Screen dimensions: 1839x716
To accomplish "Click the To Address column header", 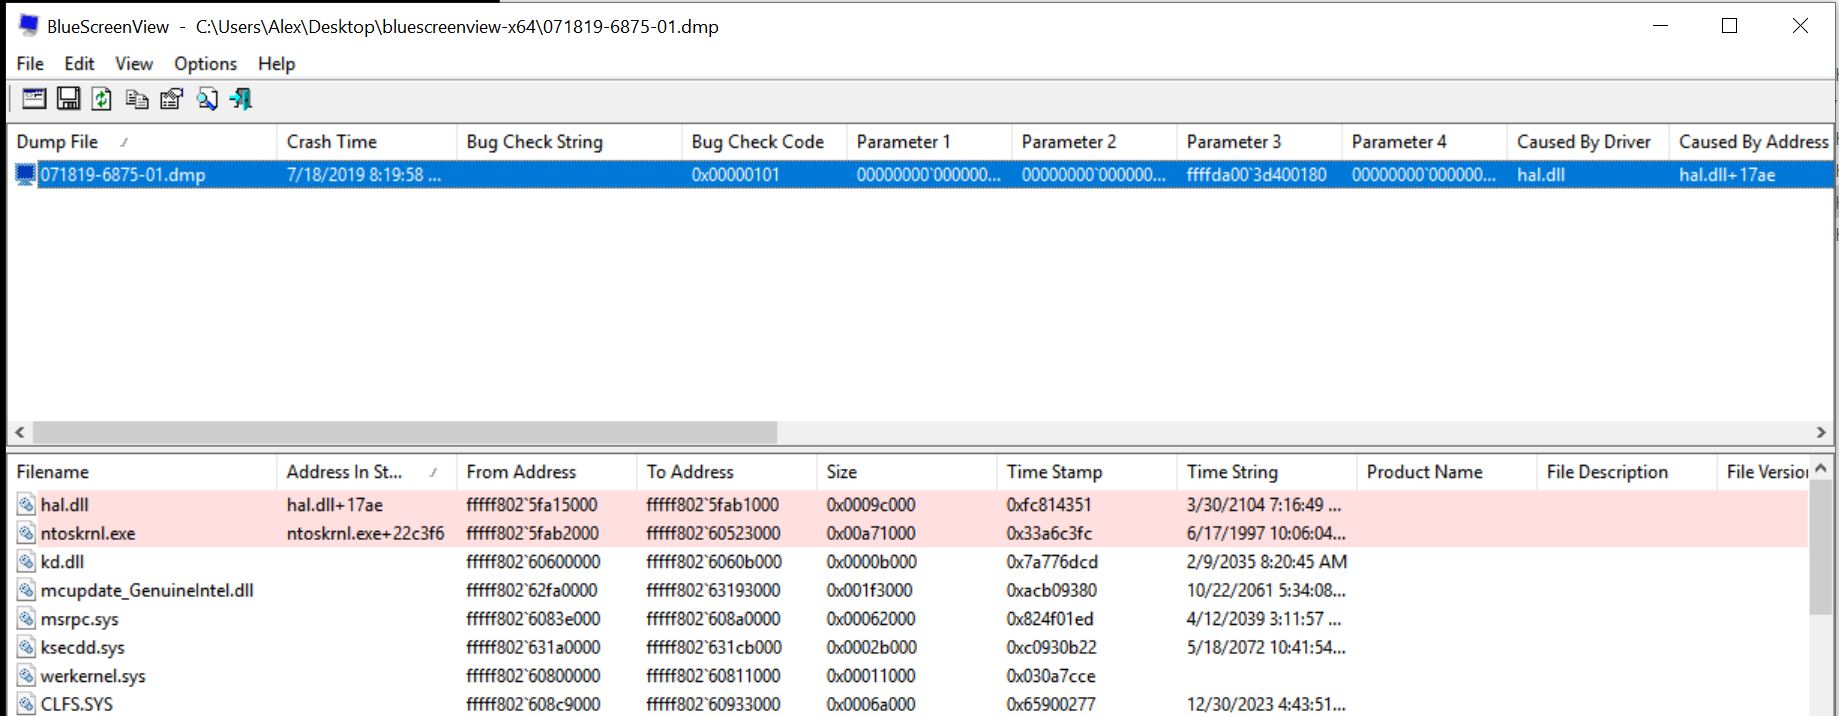I will pos(726,472).
